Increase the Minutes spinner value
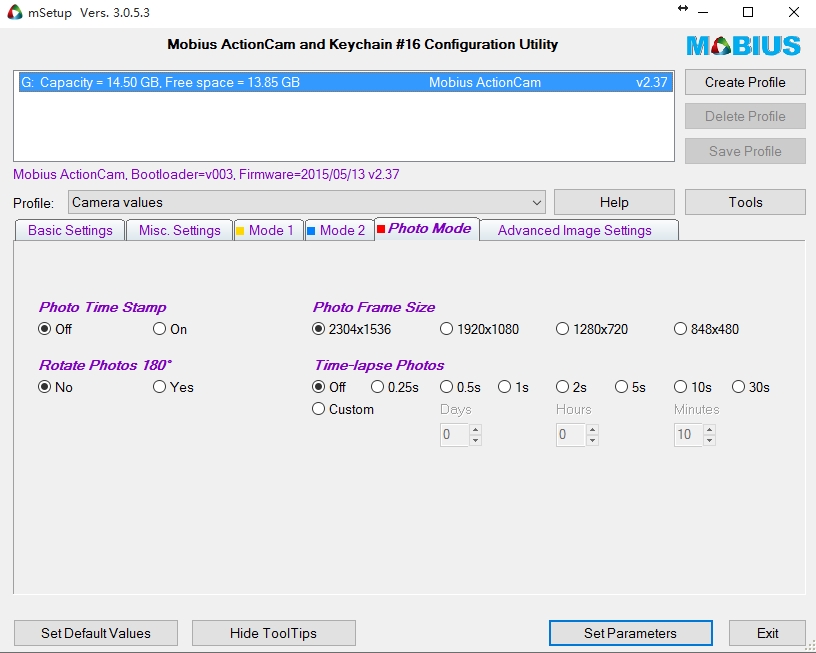The width and height of the screenshot is (816, 653). pos(709,429)
